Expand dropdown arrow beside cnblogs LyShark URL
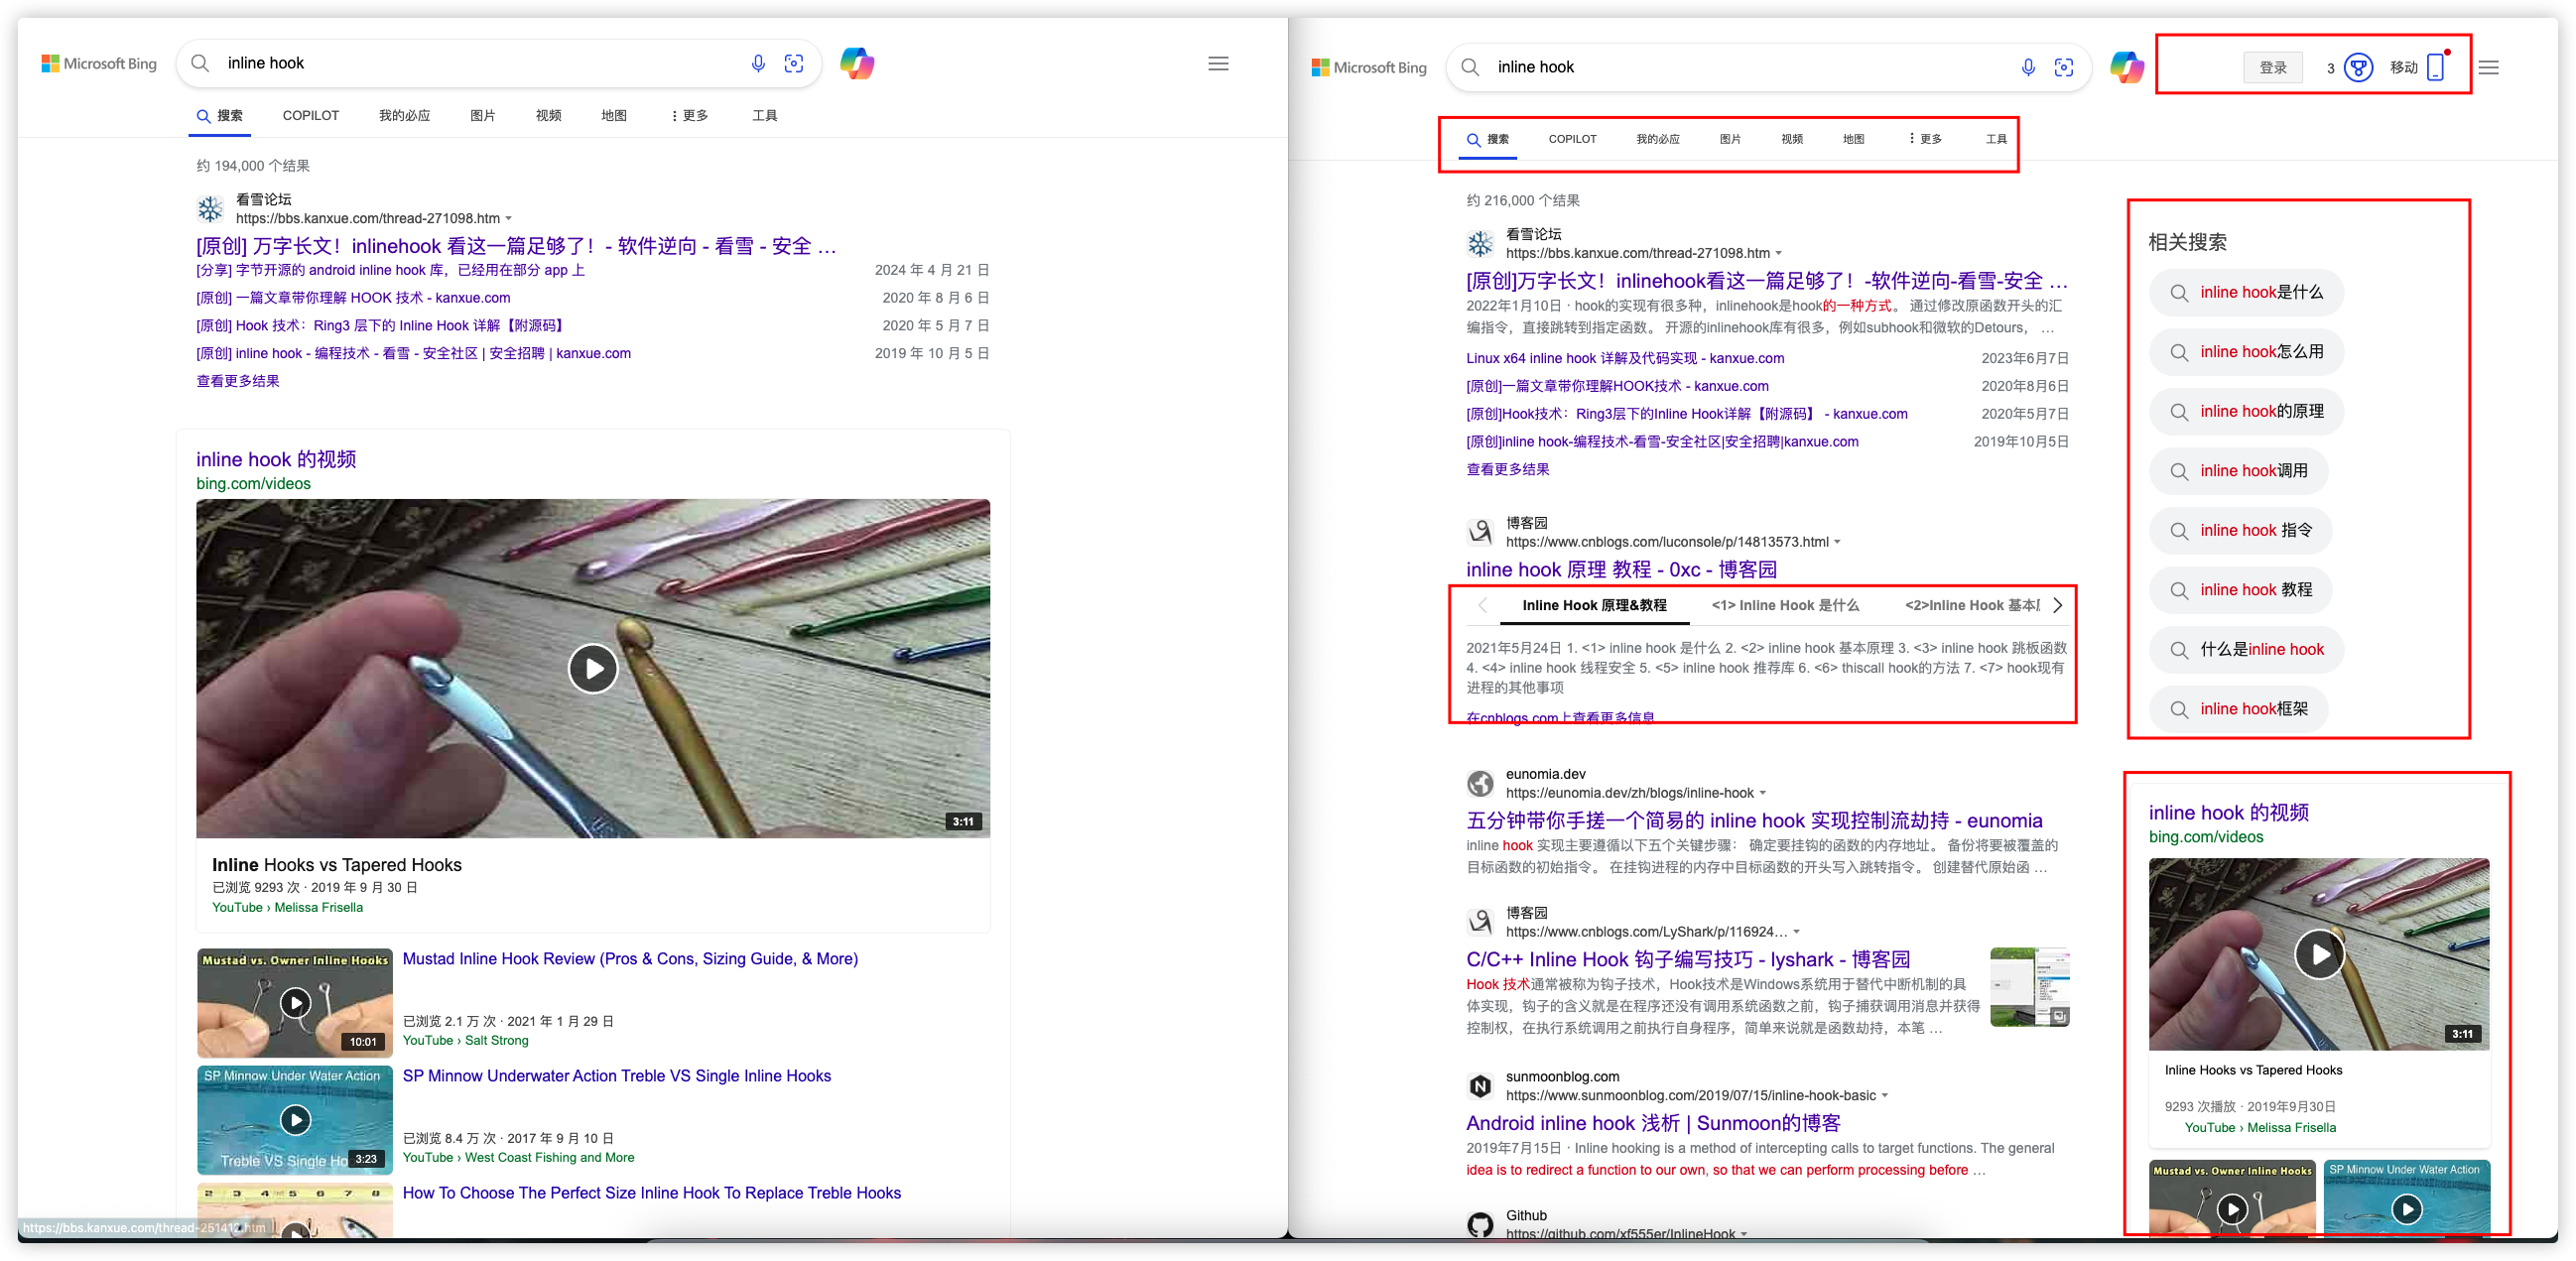The image size is (2576, 1261). point(1796,932)
